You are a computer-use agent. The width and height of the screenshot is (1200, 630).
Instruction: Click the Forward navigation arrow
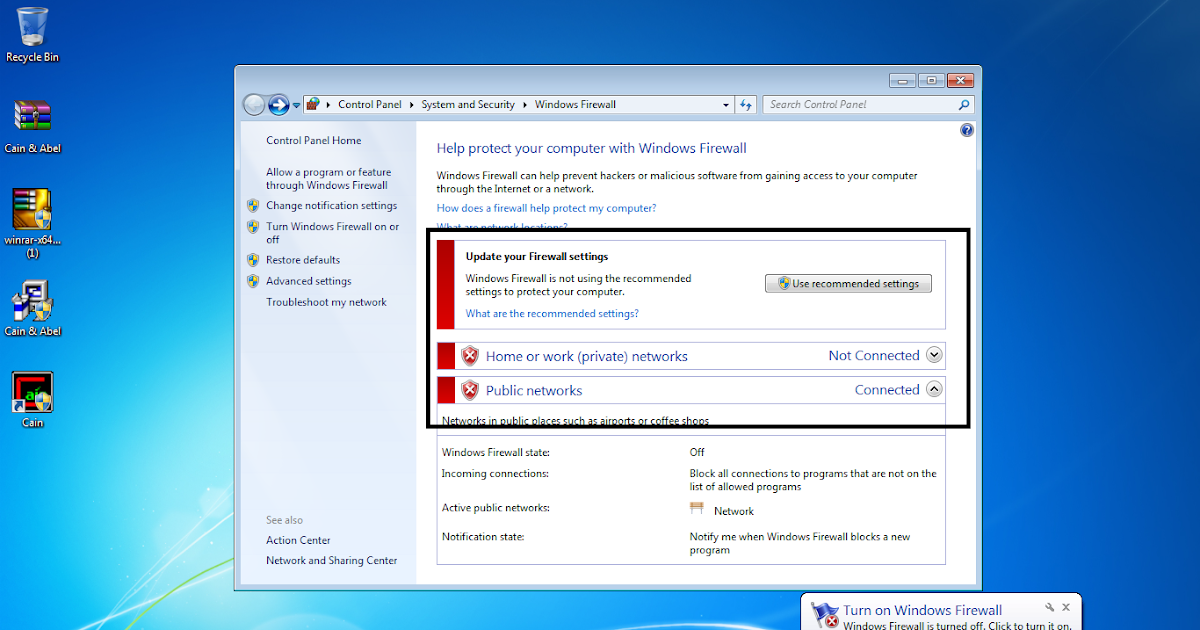[279, 104]
